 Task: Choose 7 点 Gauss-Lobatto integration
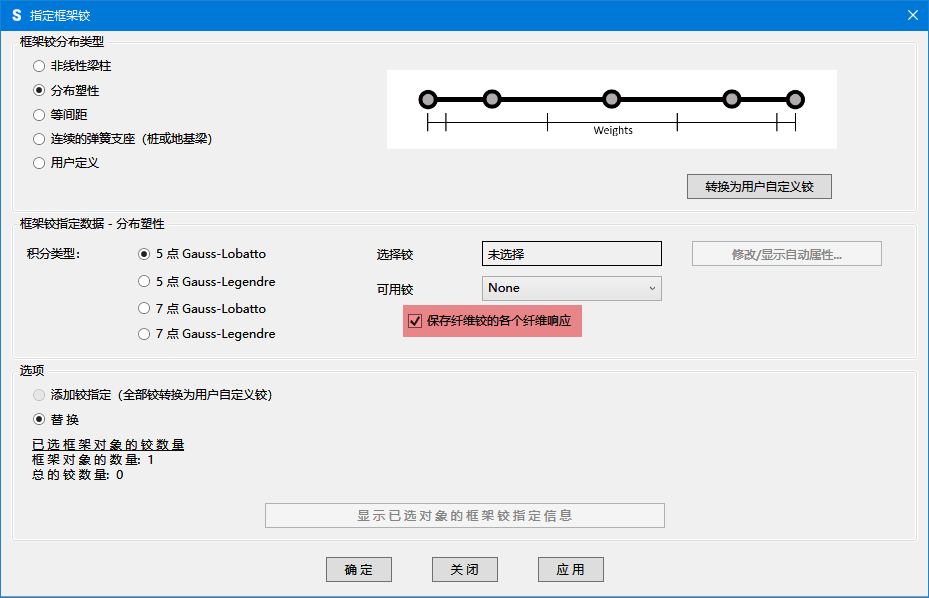(144, 308)
